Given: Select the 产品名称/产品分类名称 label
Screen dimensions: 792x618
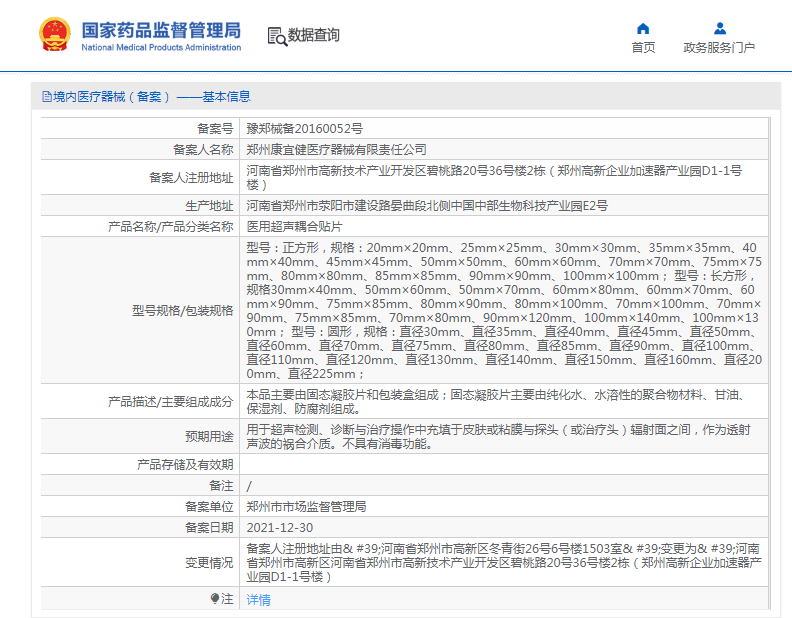Looking at the screenshot, I should 171,227.
